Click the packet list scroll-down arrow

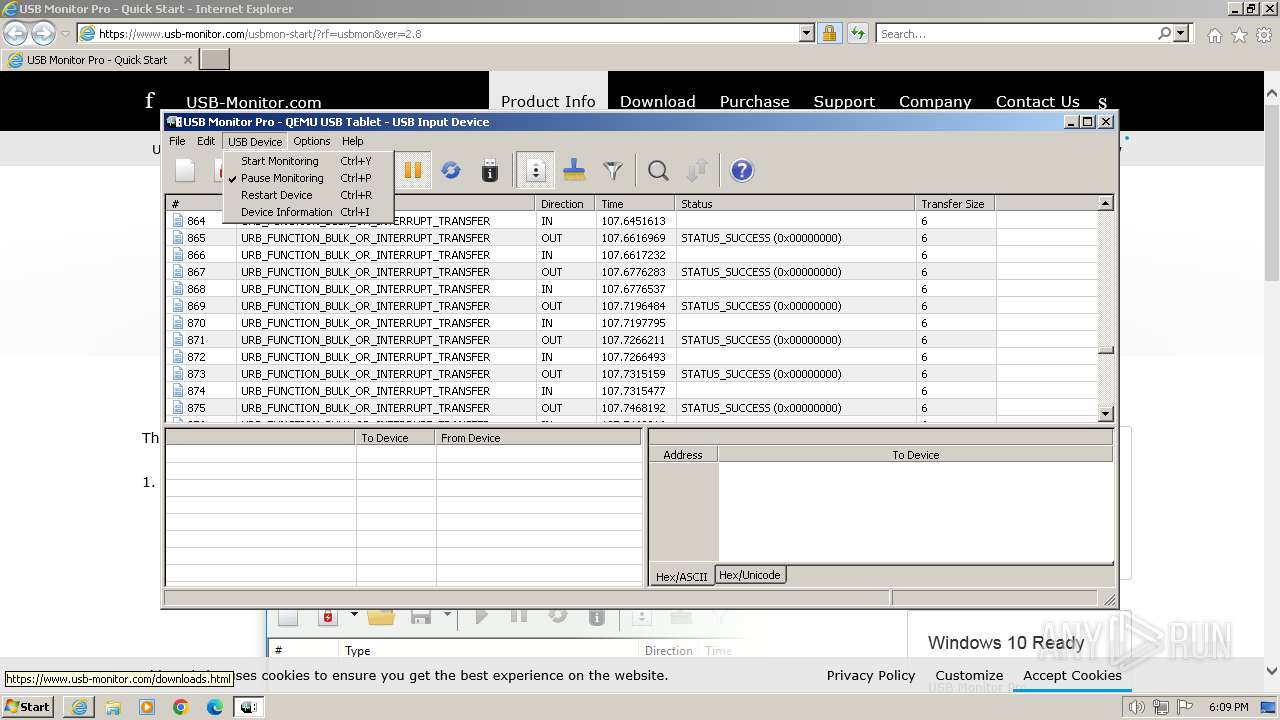[x=1105, y=414]
